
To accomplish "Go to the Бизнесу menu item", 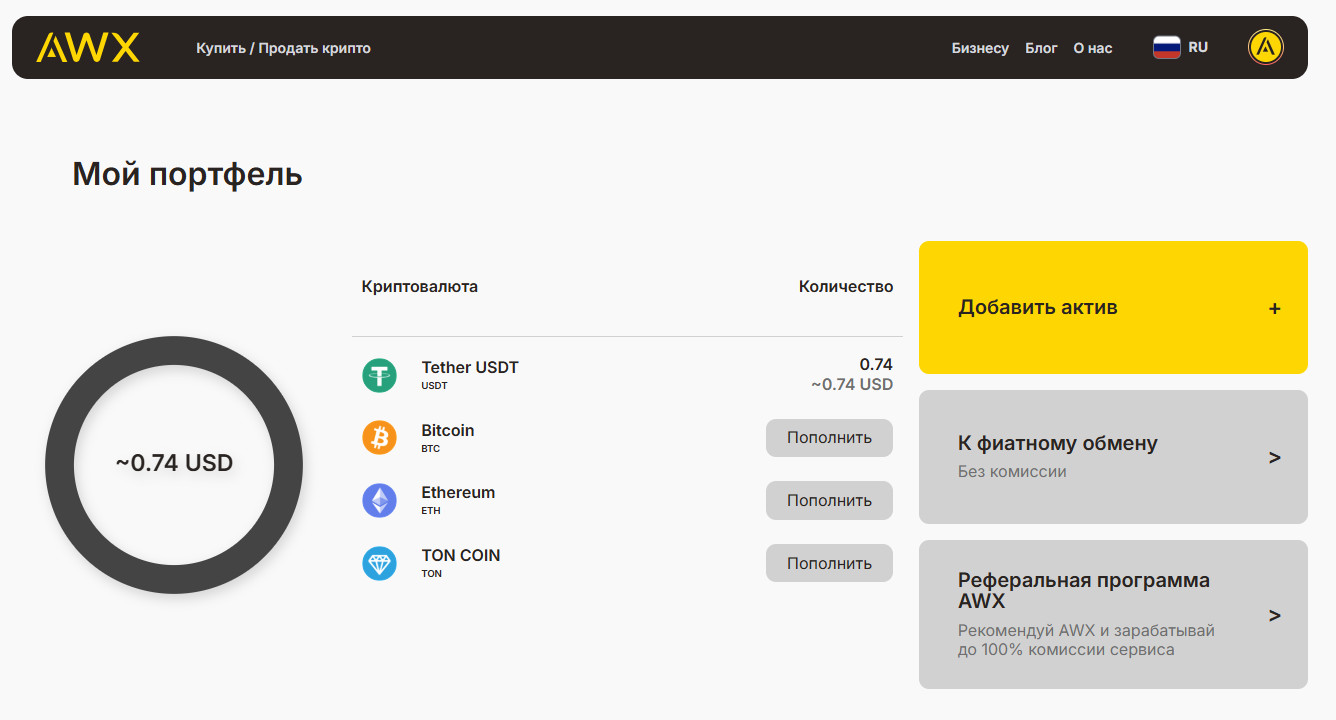I will tap(980, 48).
